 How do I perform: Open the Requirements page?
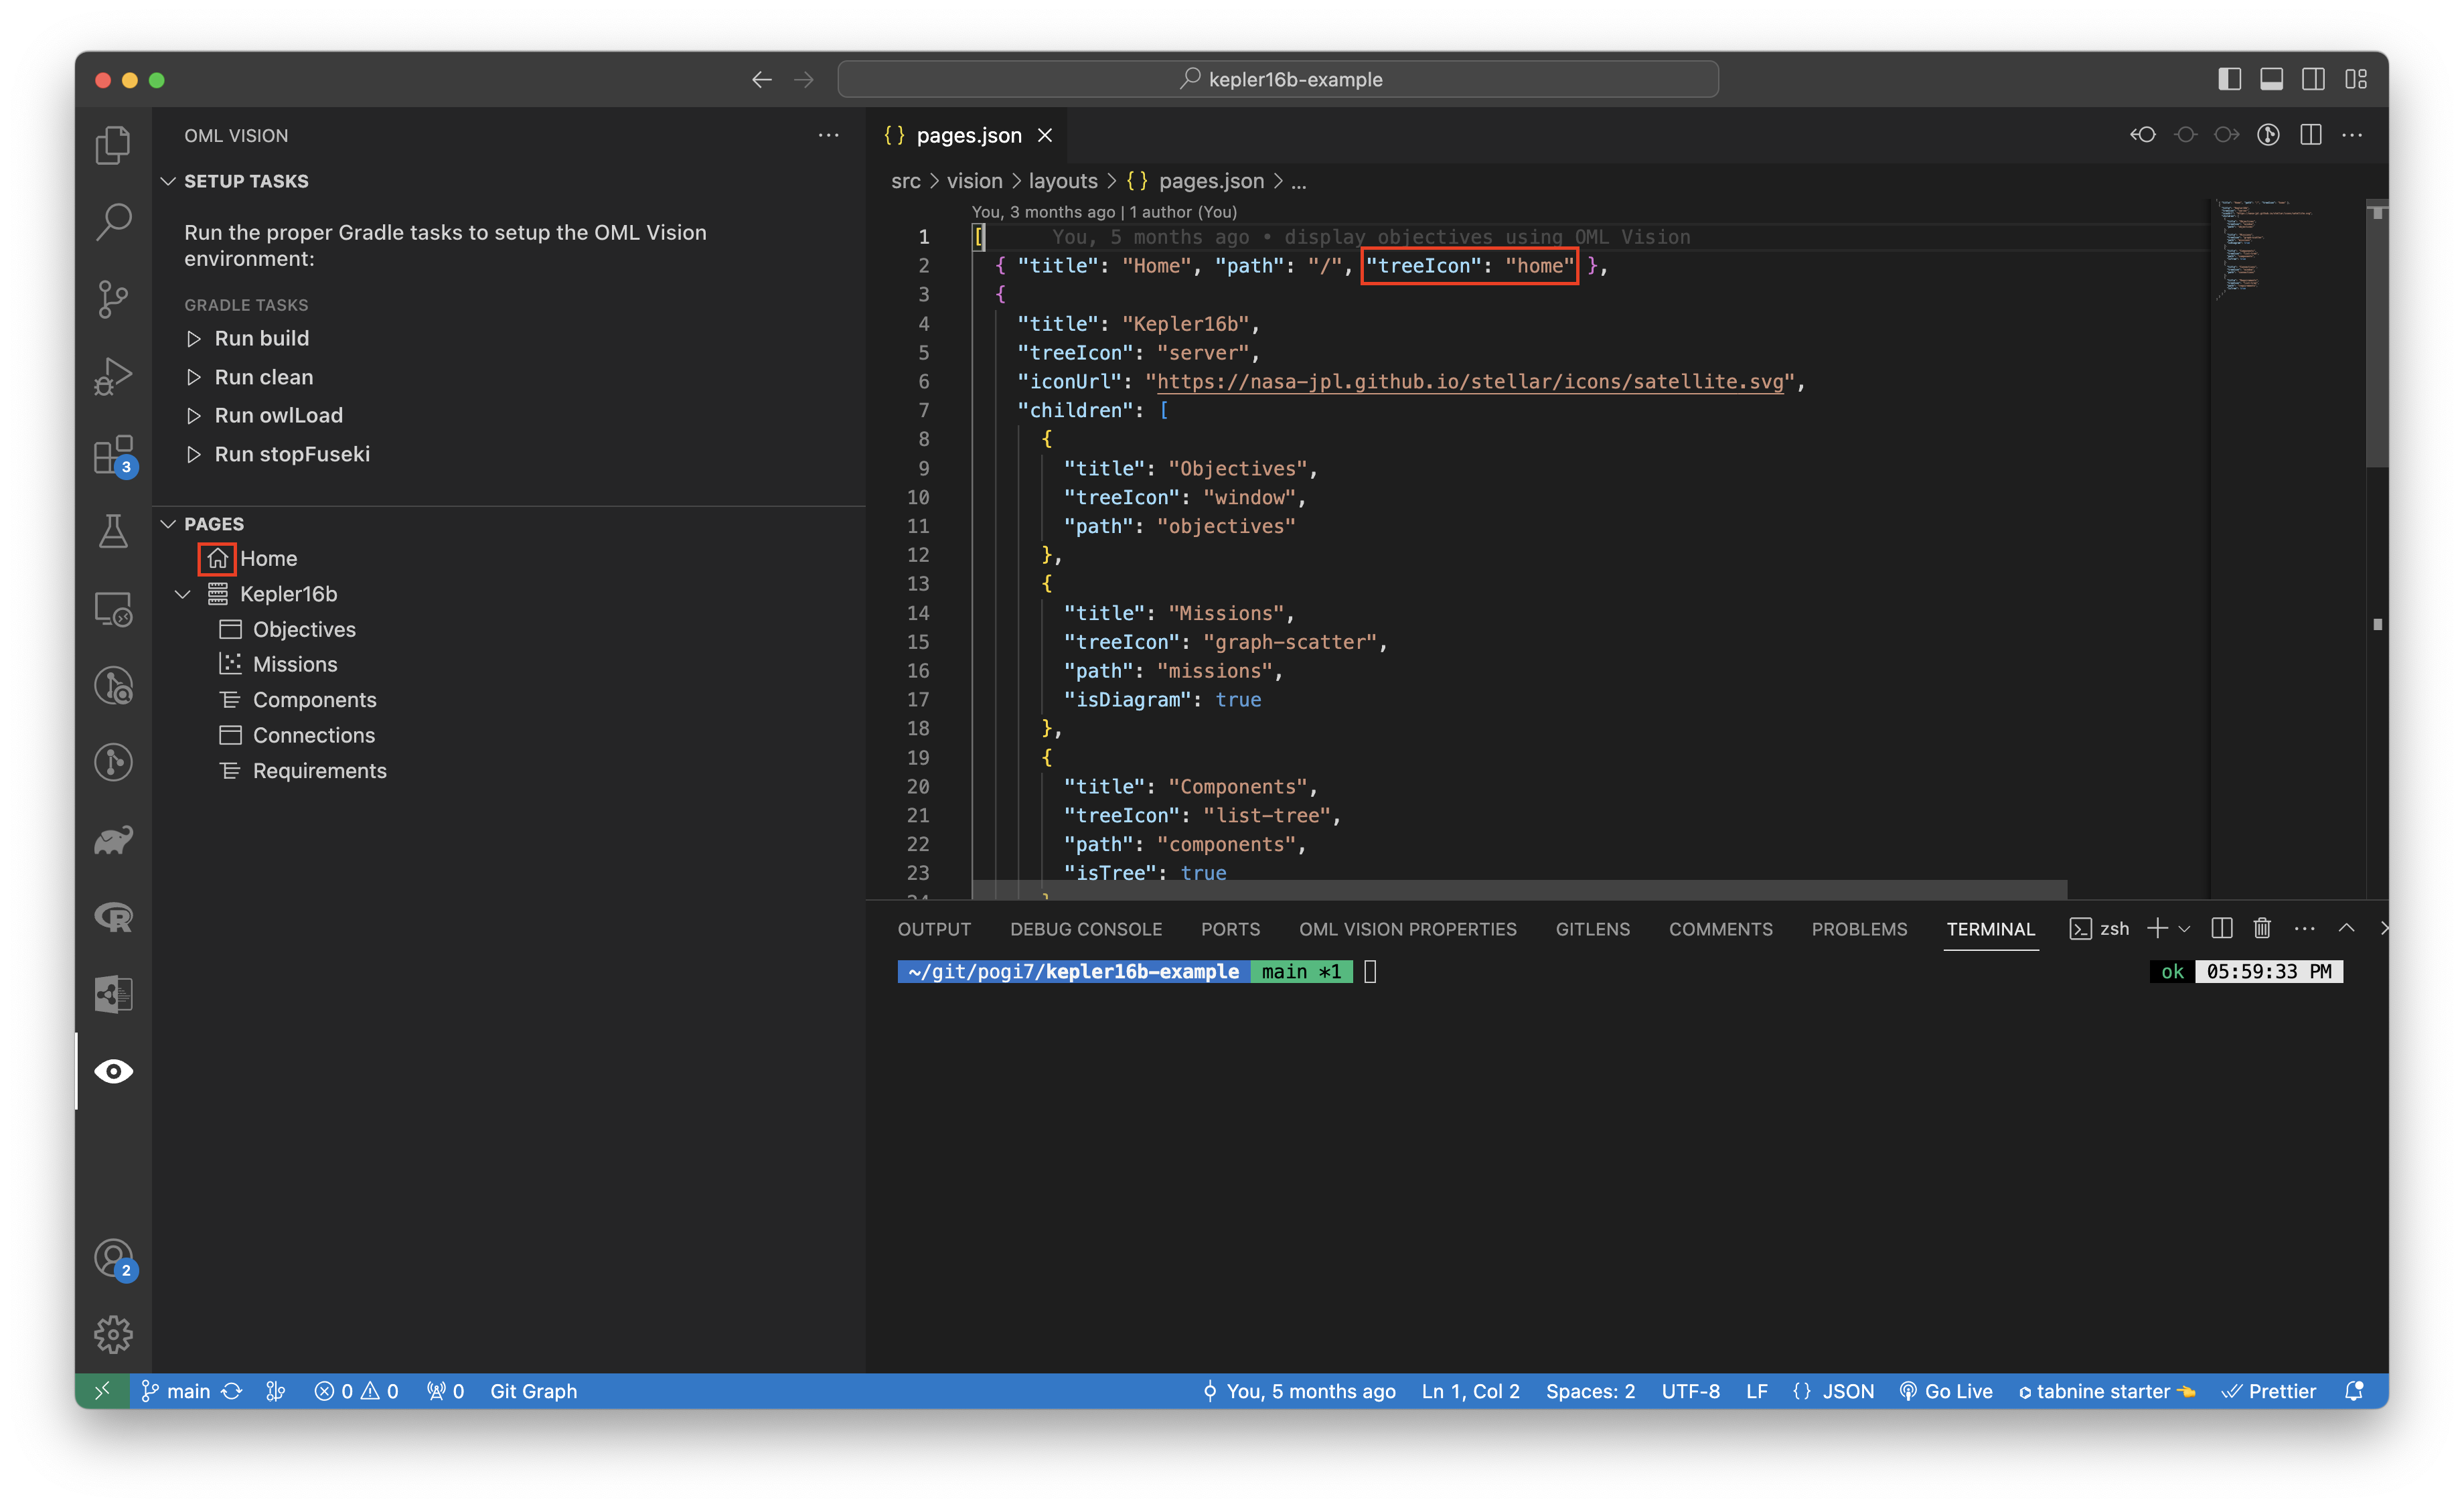[319, 771]
